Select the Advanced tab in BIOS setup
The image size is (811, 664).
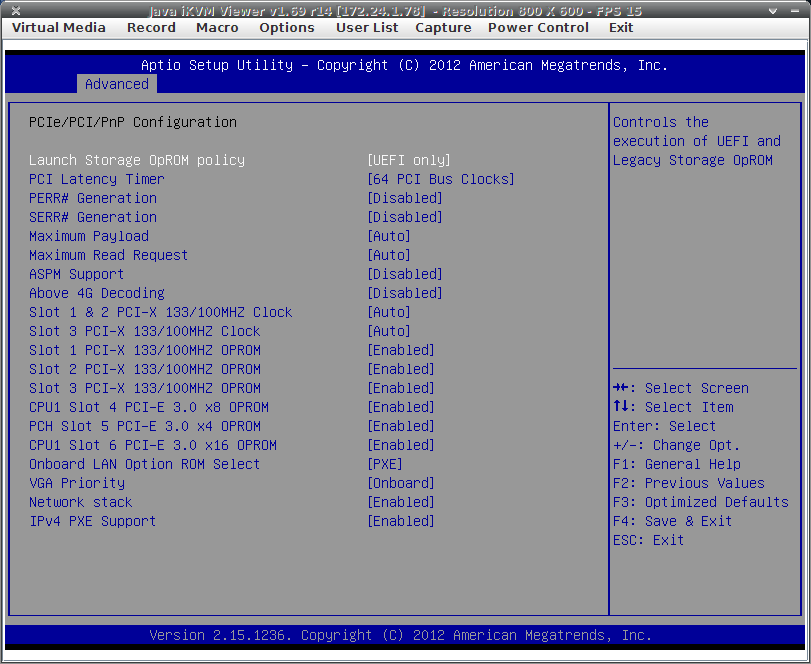[117, 84]
